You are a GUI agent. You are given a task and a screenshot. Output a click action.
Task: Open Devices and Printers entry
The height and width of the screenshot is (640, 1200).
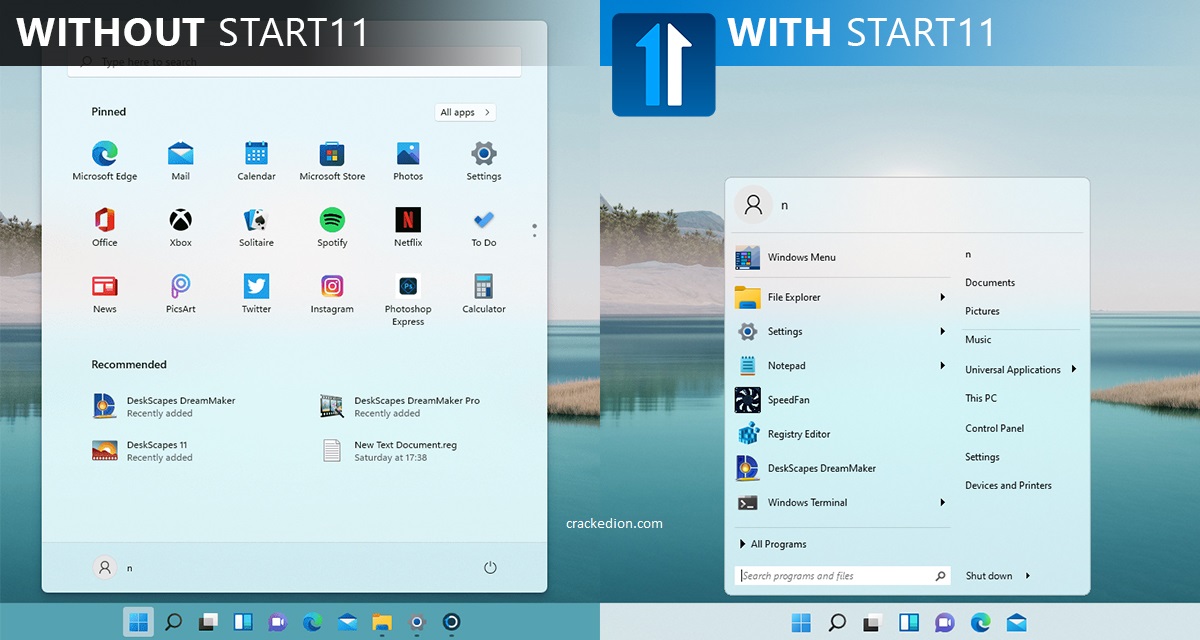pos(1008,486)
